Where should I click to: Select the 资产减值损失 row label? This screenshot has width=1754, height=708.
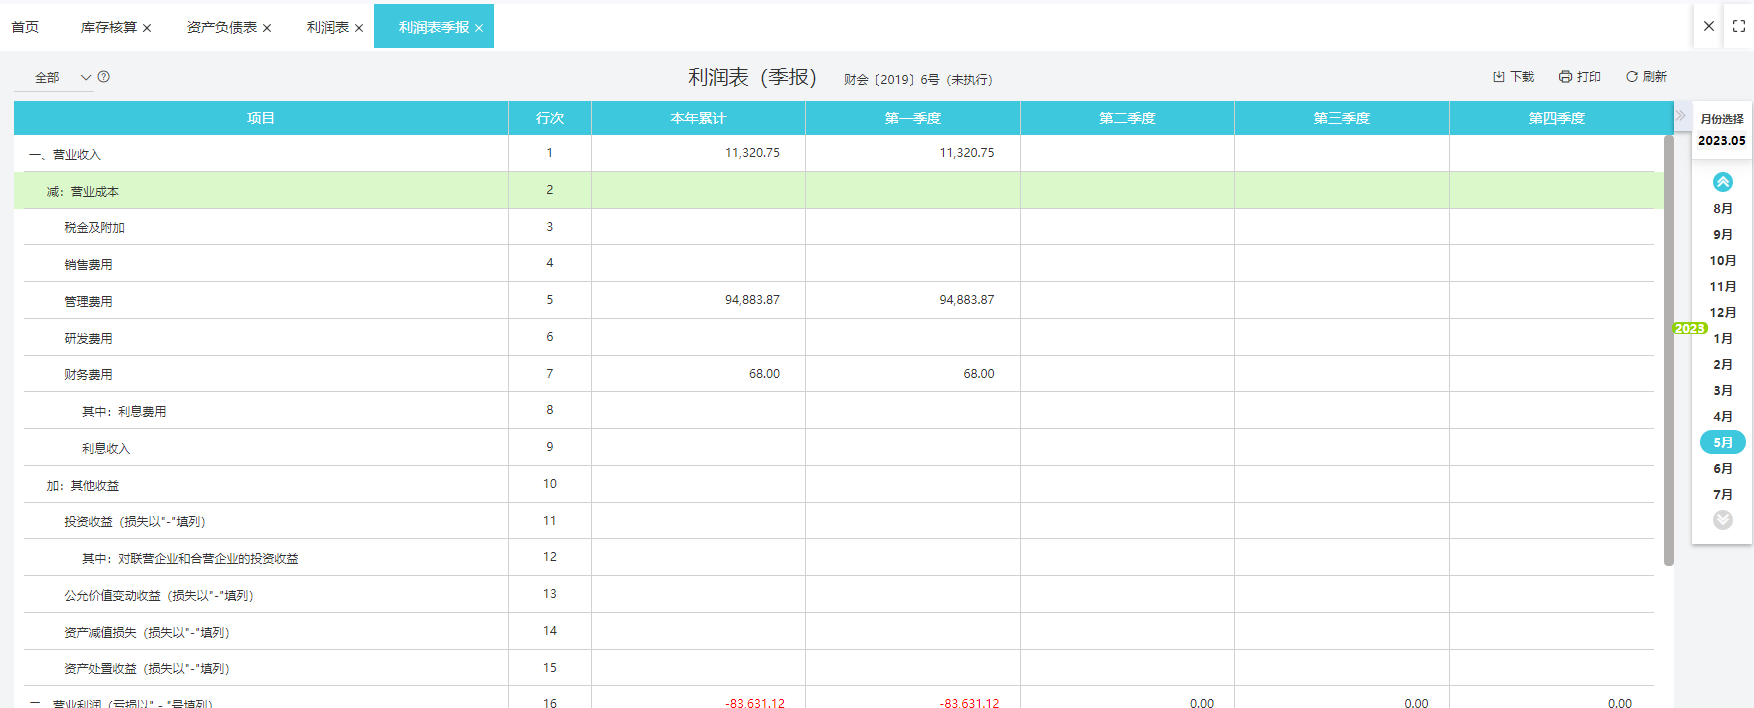coord(147,633)
